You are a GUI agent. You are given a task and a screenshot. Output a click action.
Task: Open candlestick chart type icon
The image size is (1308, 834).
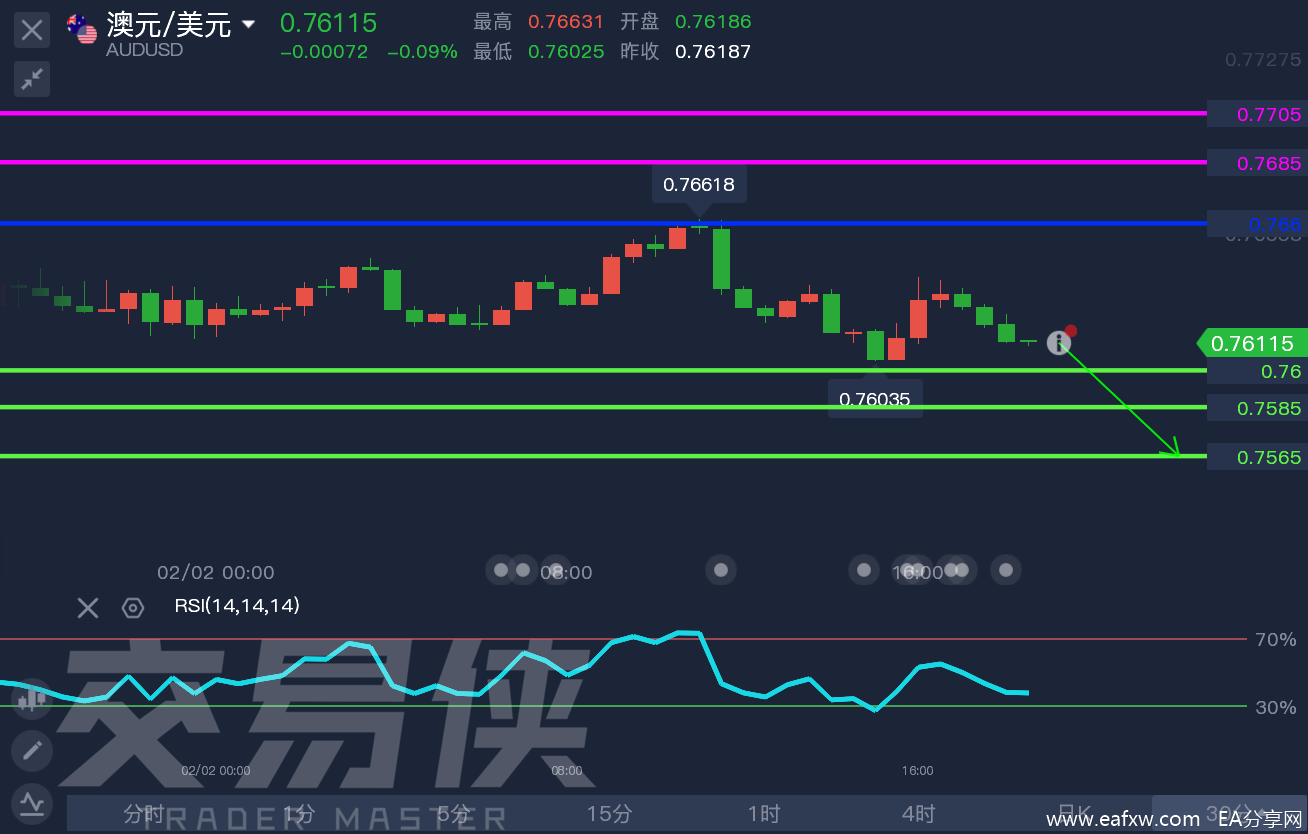coord(32,698)
